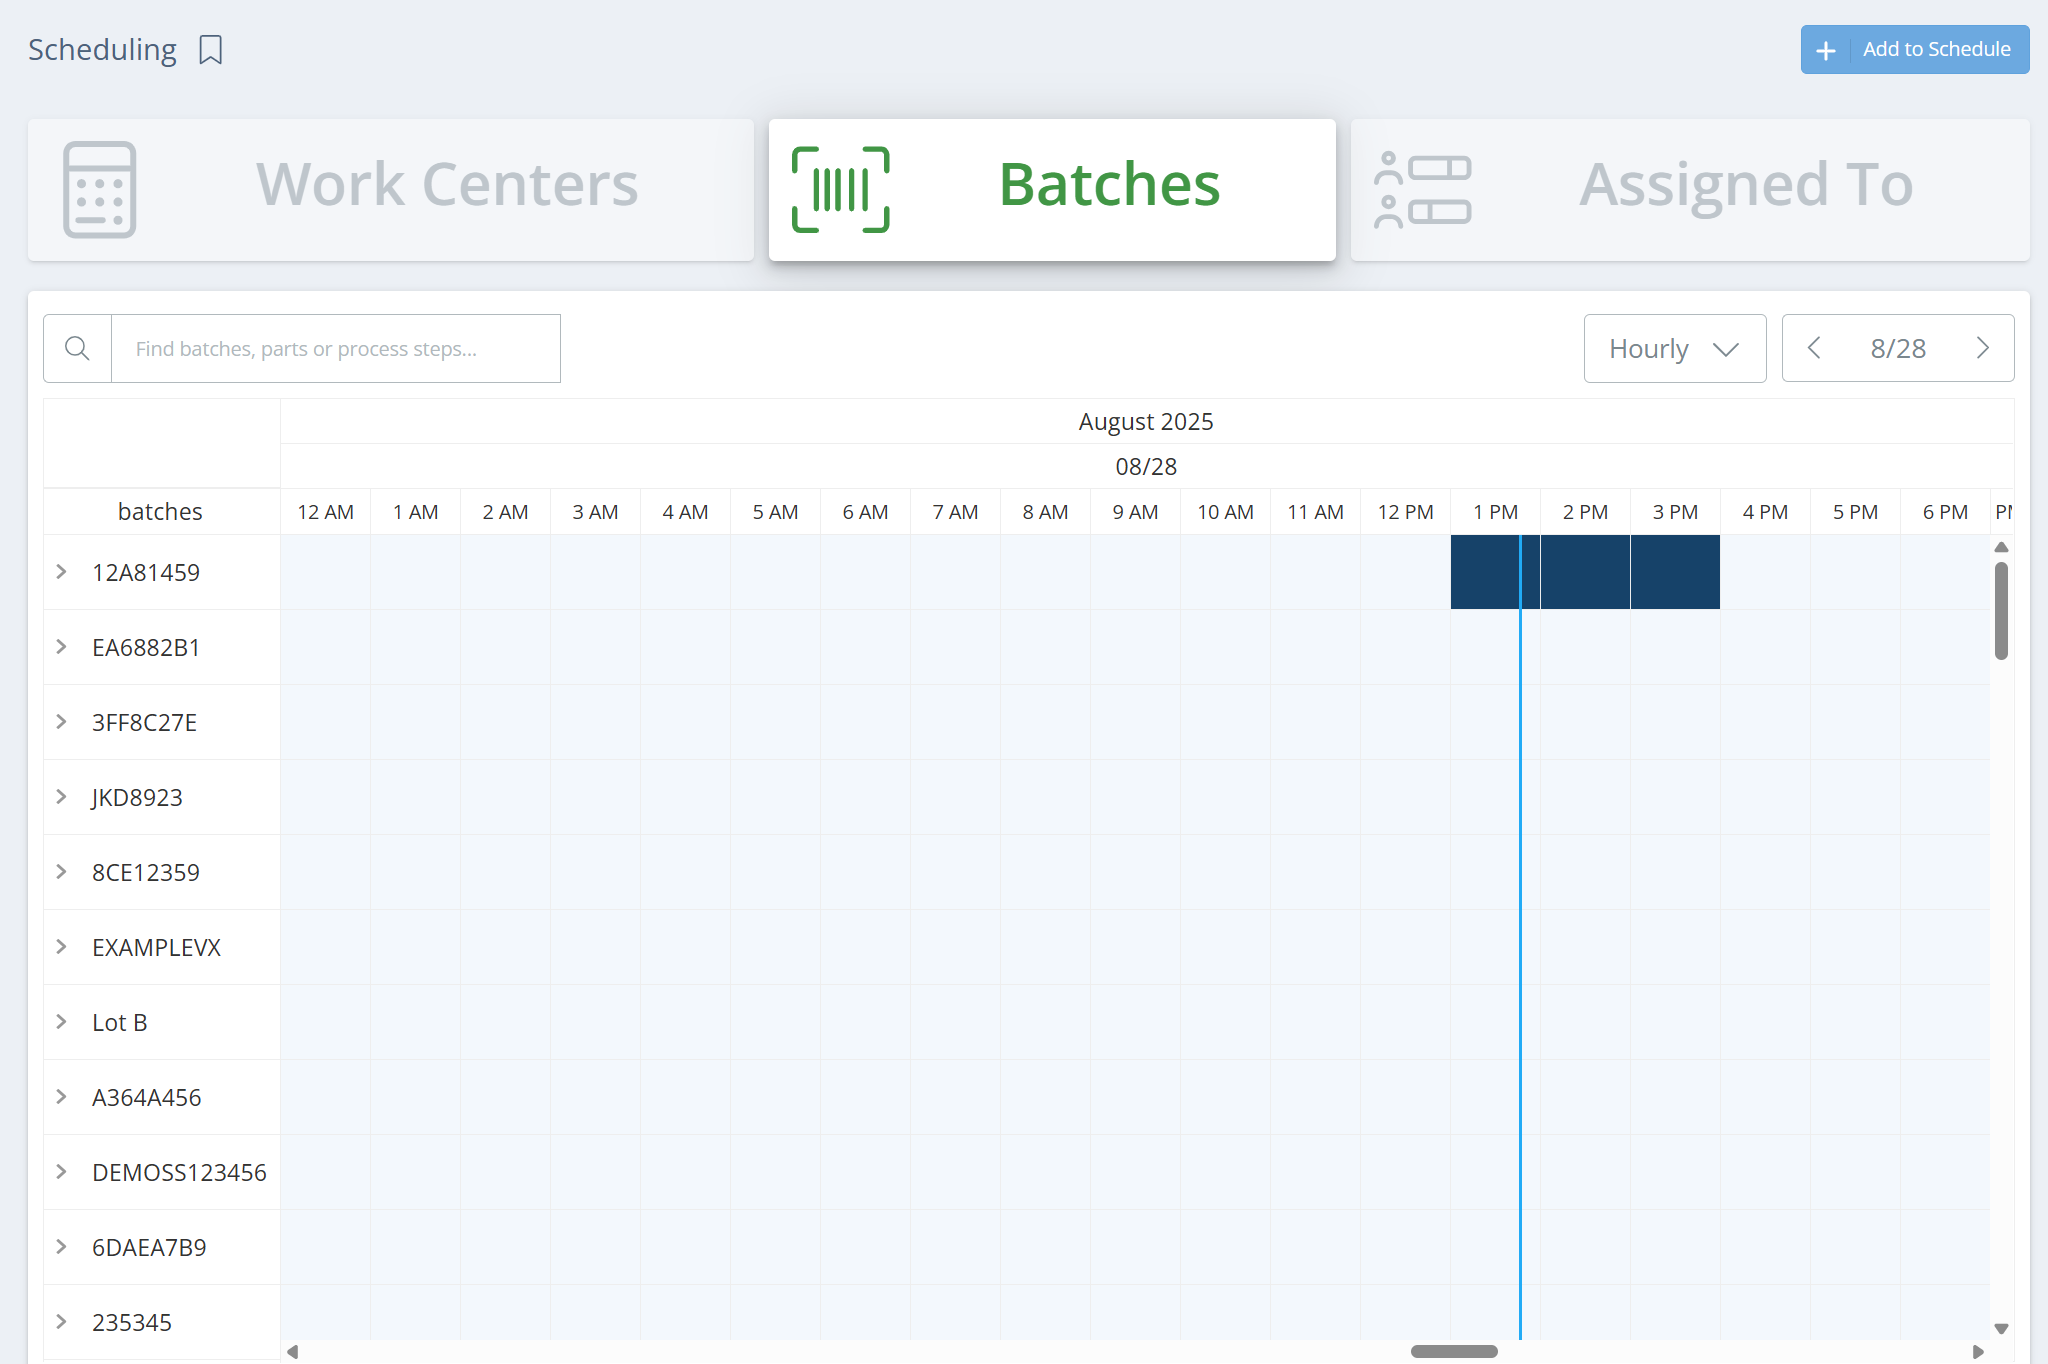Click the search magnifier icon
The width and height of the screenshot is (2048, 1364).
coord(77,348)
